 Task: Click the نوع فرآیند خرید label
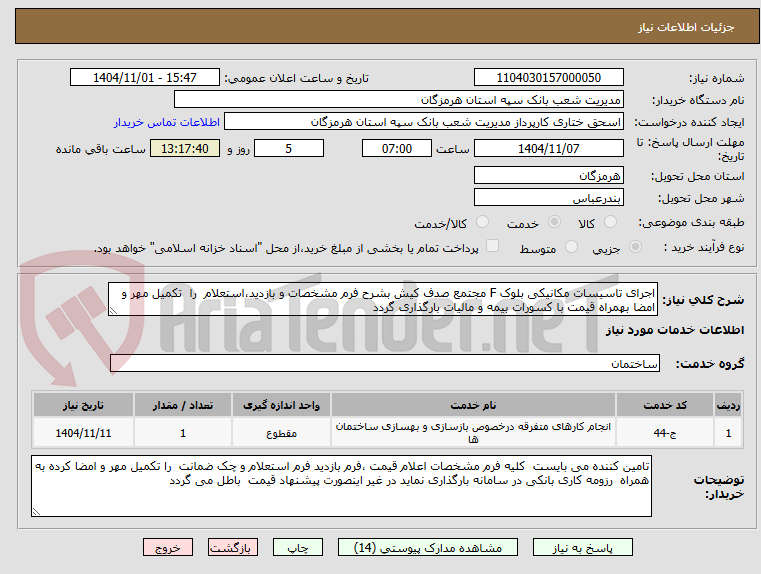pos(704,247)
